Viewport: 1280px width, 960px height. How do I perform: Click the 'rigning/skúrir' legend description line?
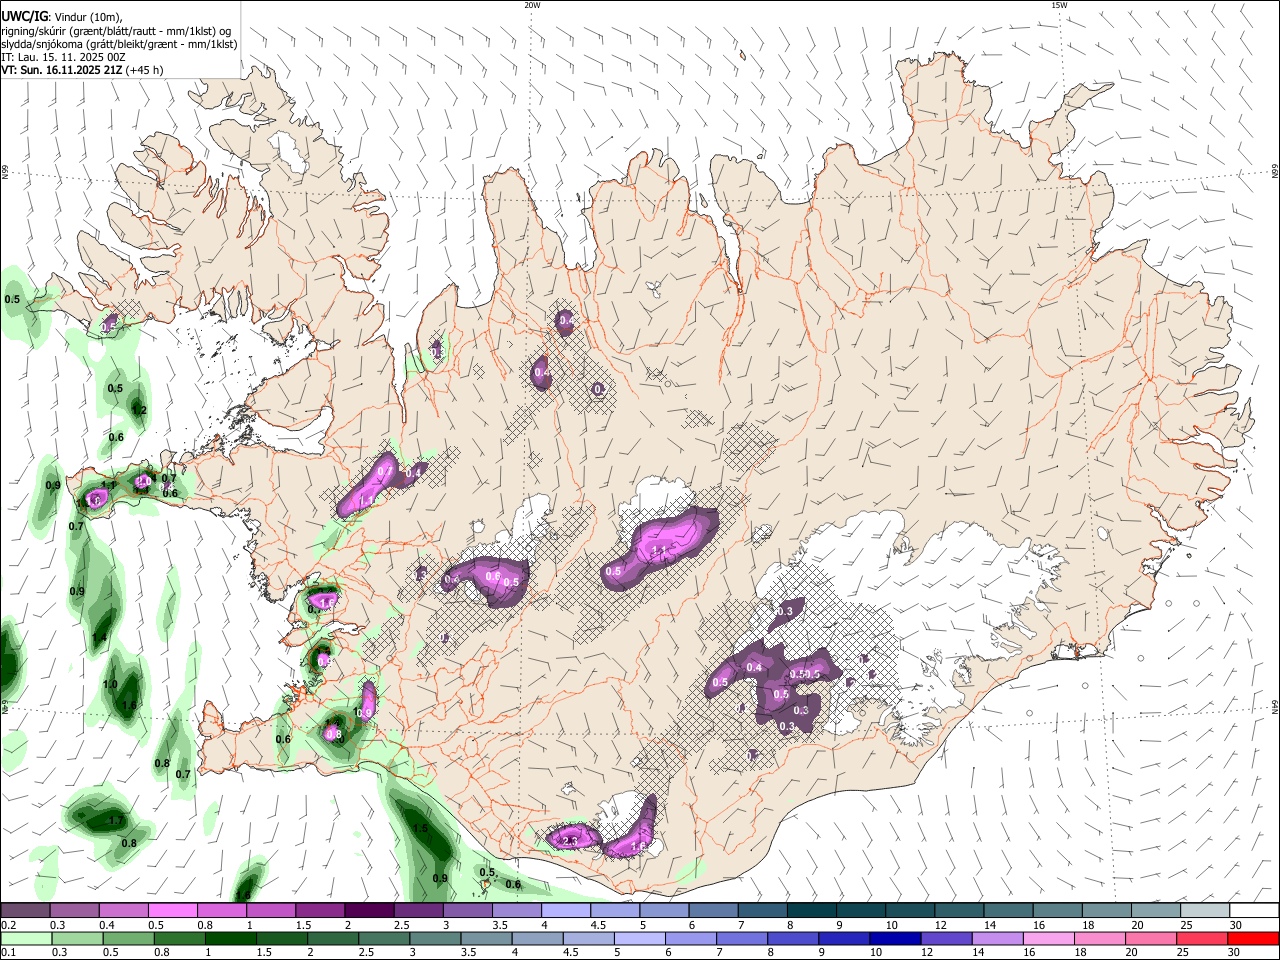pyautogui.click(x=116, y=31)
